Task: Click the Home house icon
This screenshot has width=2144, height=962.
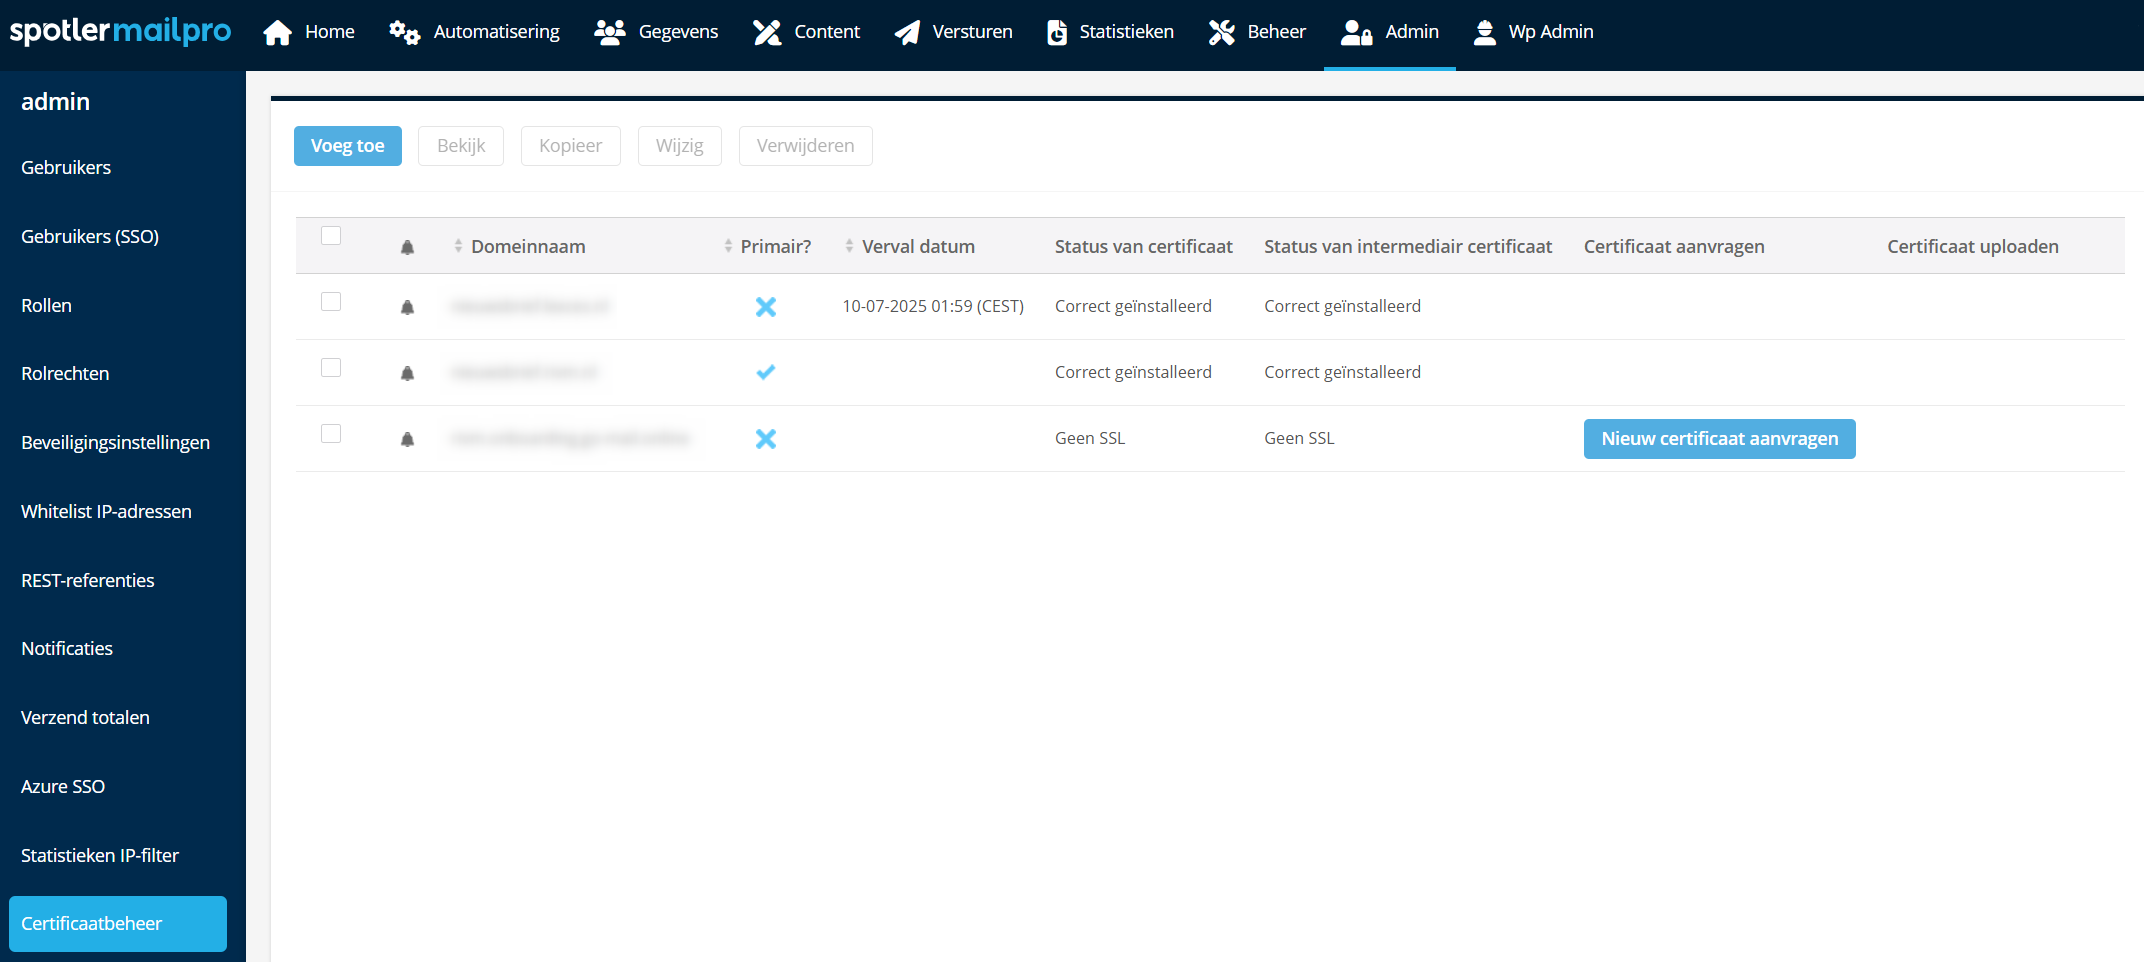Action: tap(277, 33)
